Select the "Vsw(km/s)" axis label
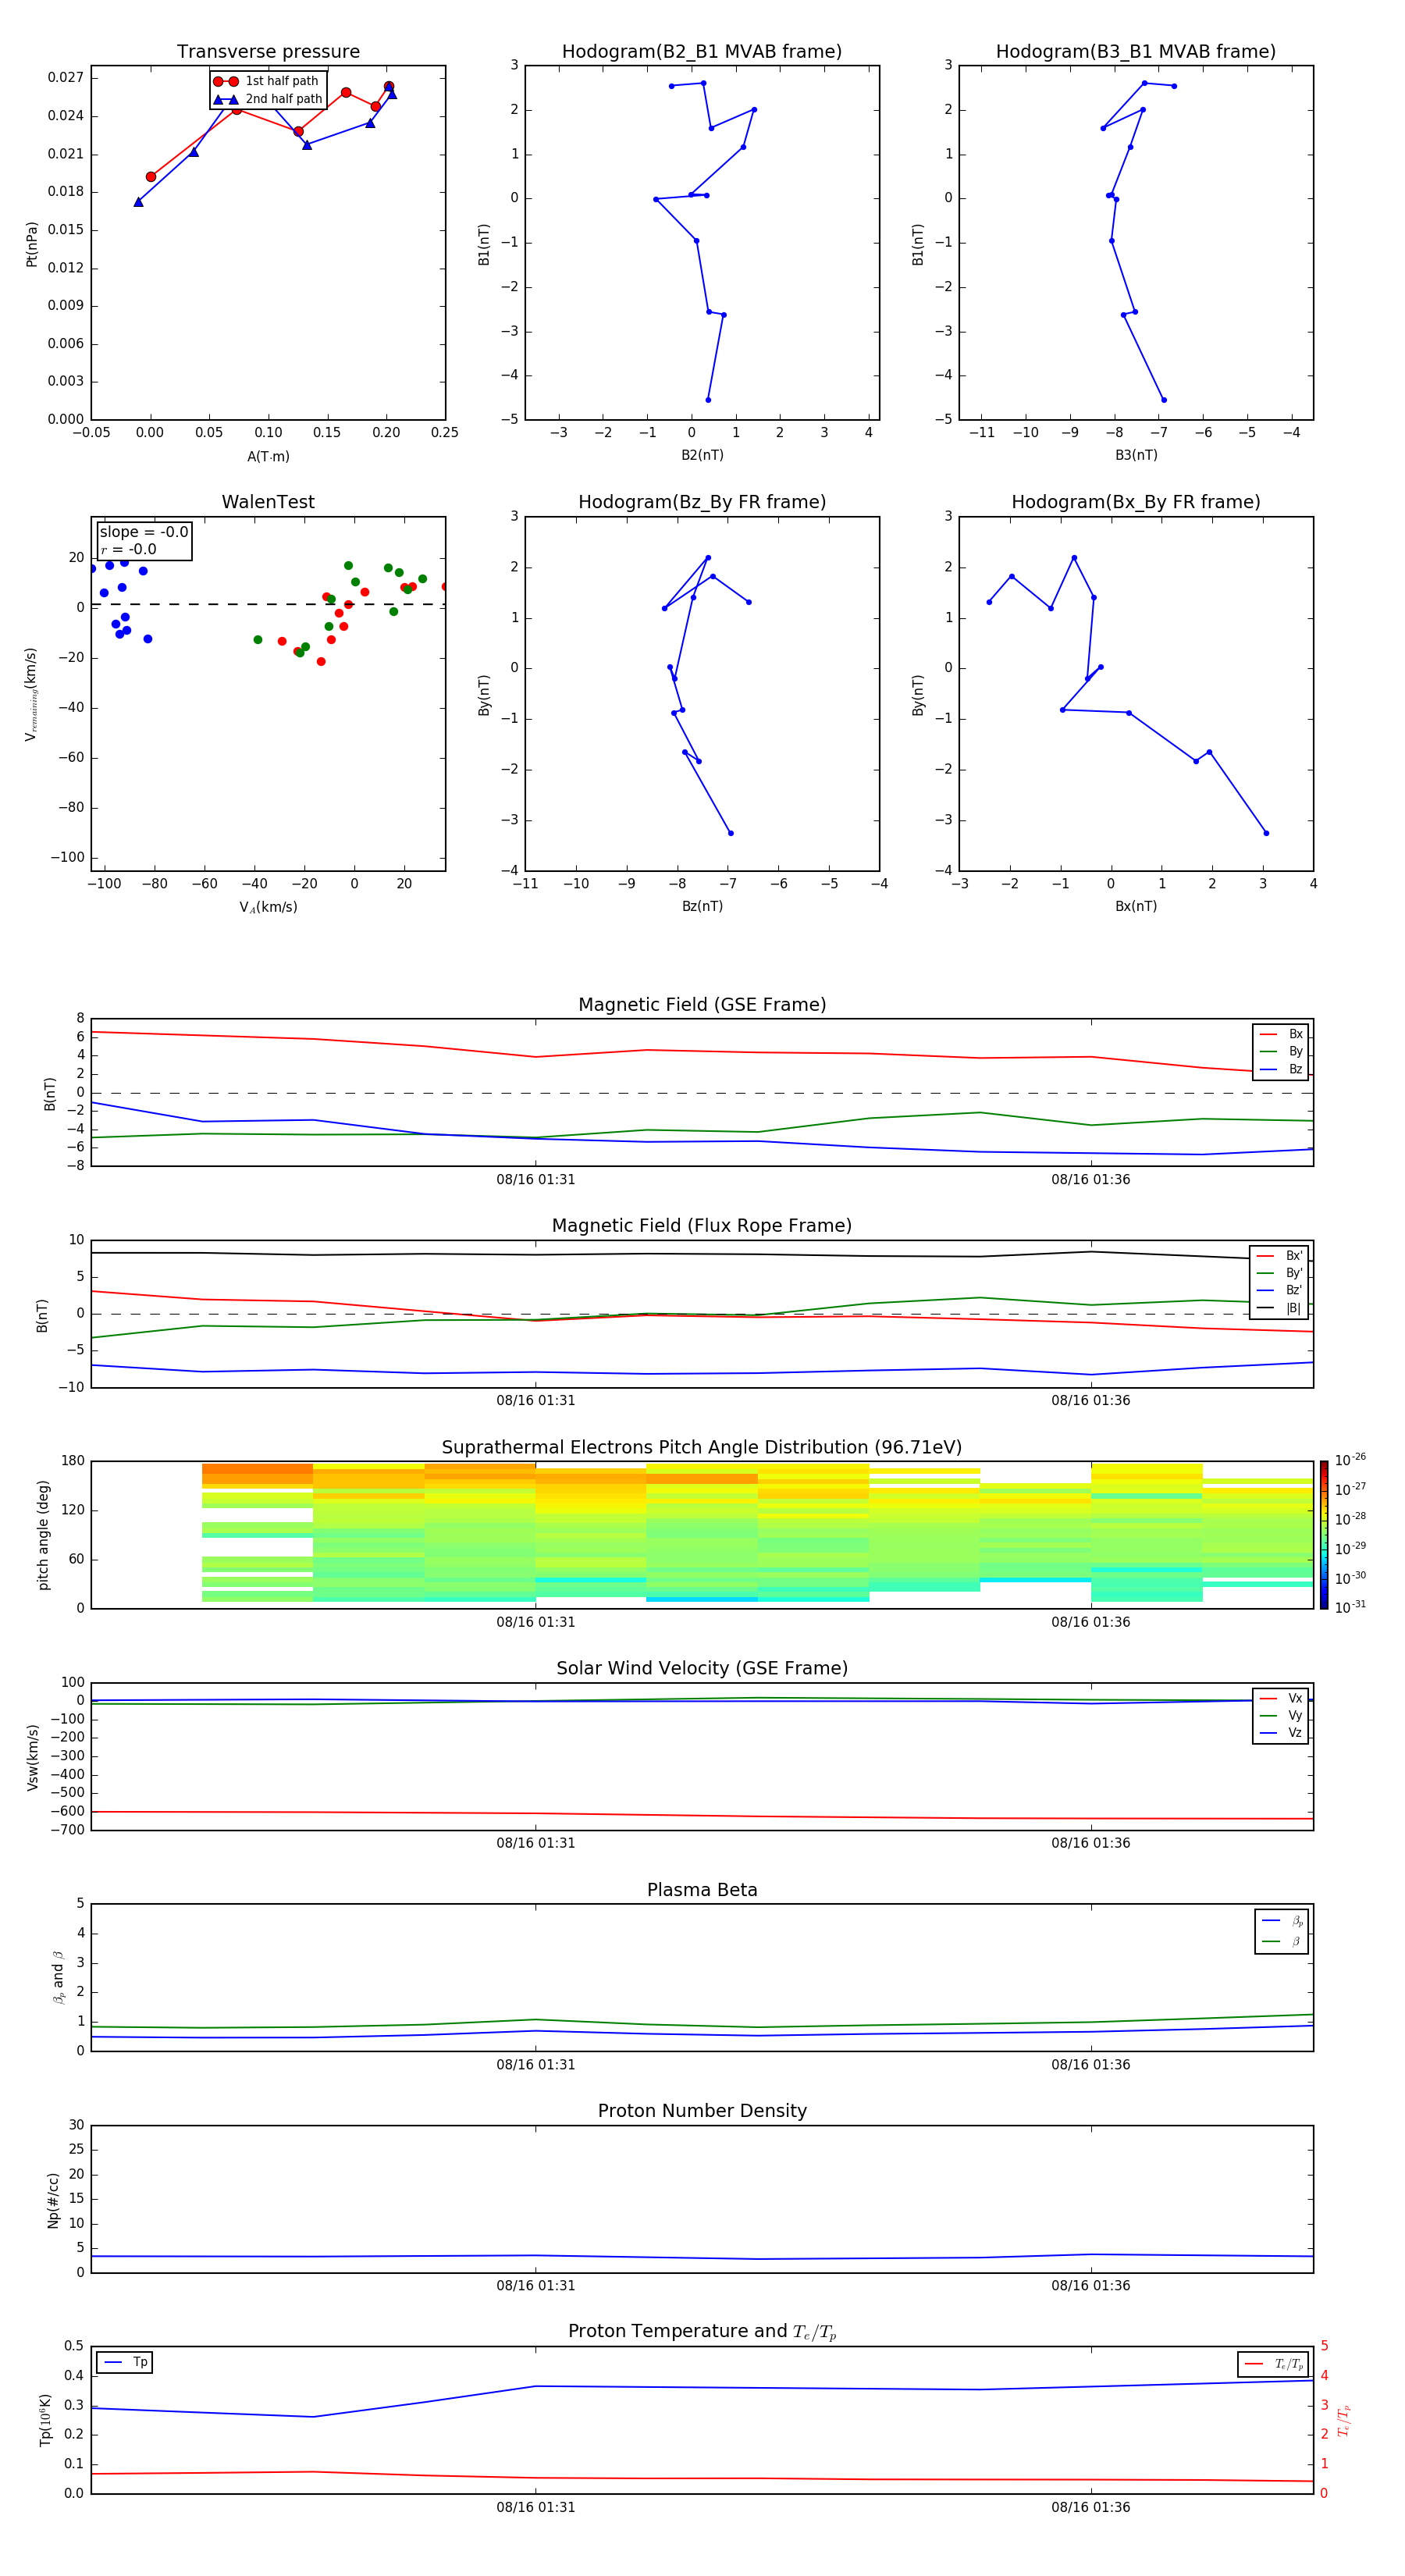 [32, 1757]
